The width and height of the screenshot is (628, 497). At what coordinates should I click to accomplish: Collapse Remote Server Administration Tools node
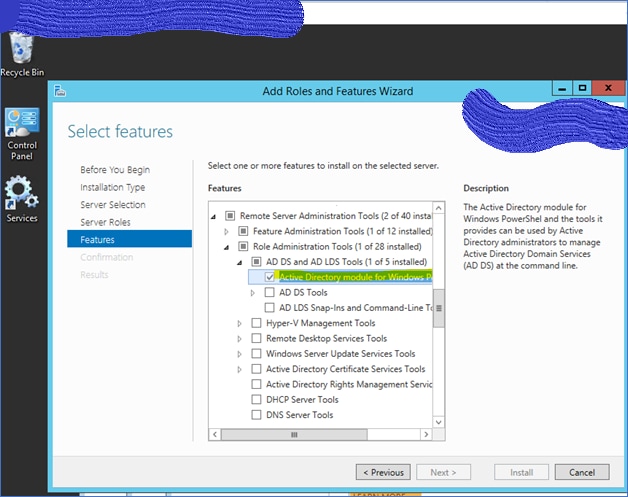[x=213, y=217]
